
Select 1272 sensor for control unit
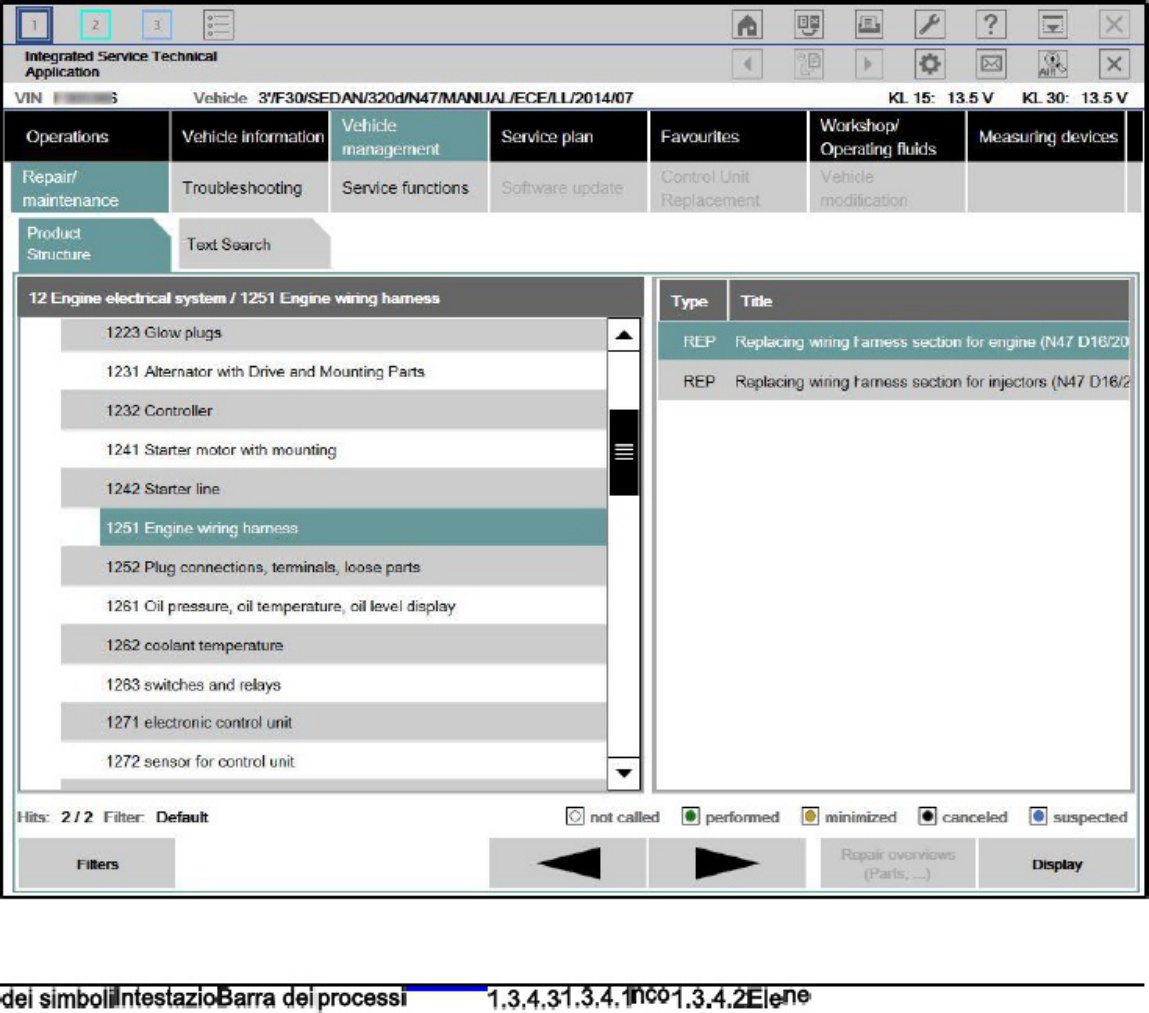(x=333, y=762)
